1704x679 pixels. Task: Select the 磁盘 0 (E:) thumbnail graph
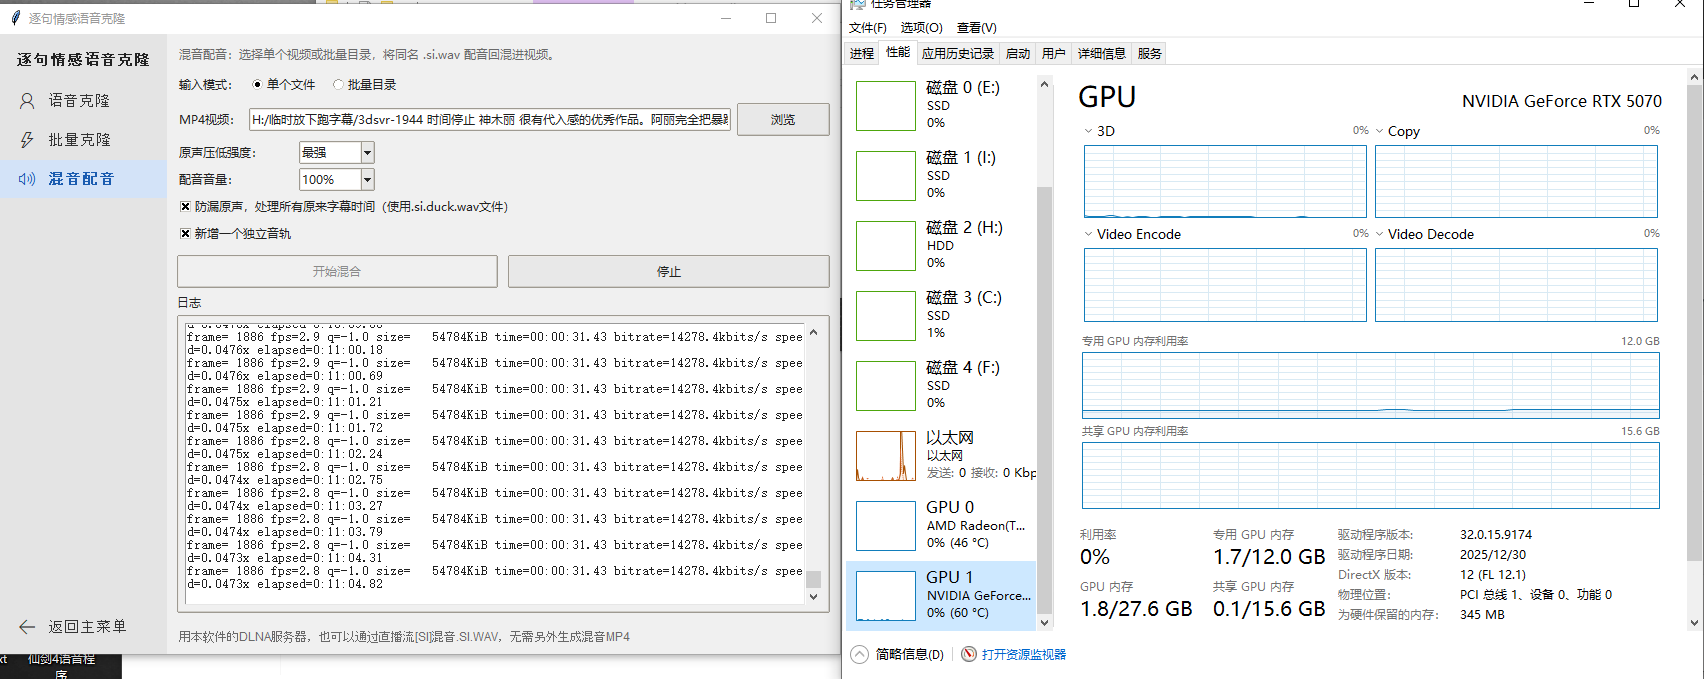click(886, 105)
